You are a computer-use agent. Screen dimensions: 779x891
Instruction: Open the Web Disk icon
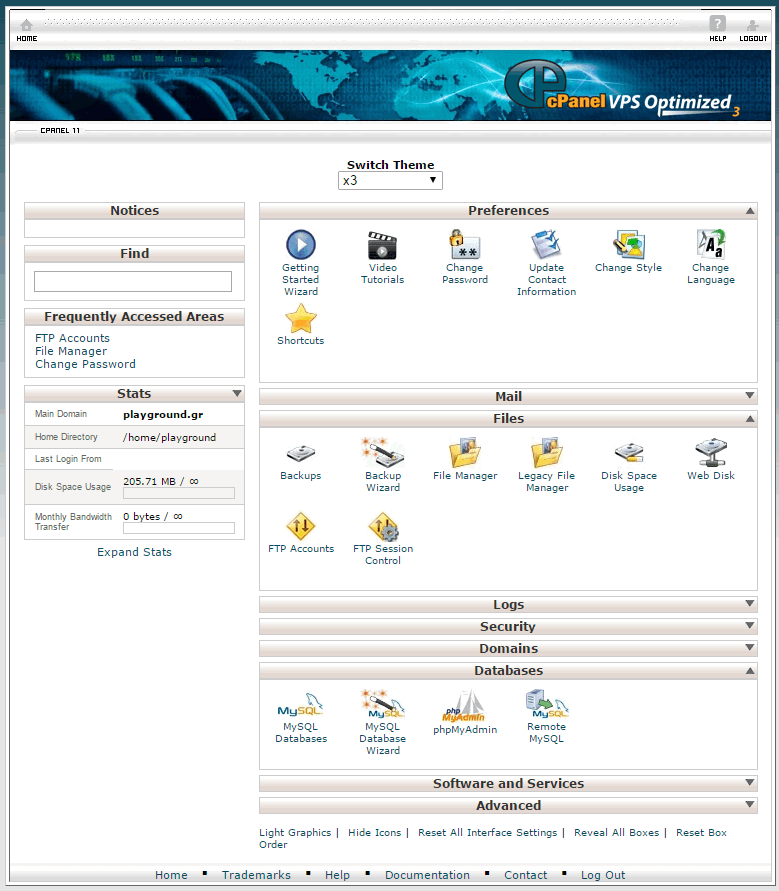tap(711, 452)
